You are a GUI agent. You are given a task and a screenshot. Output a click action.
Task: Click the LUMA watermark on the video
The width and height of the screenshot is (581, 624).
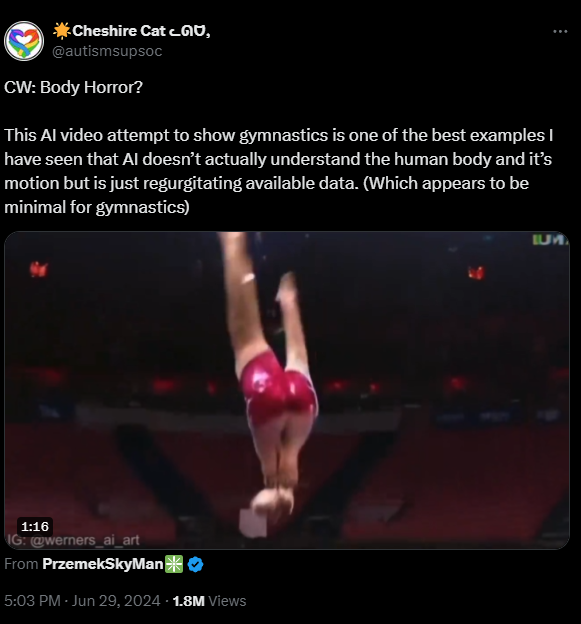(550, 240)
